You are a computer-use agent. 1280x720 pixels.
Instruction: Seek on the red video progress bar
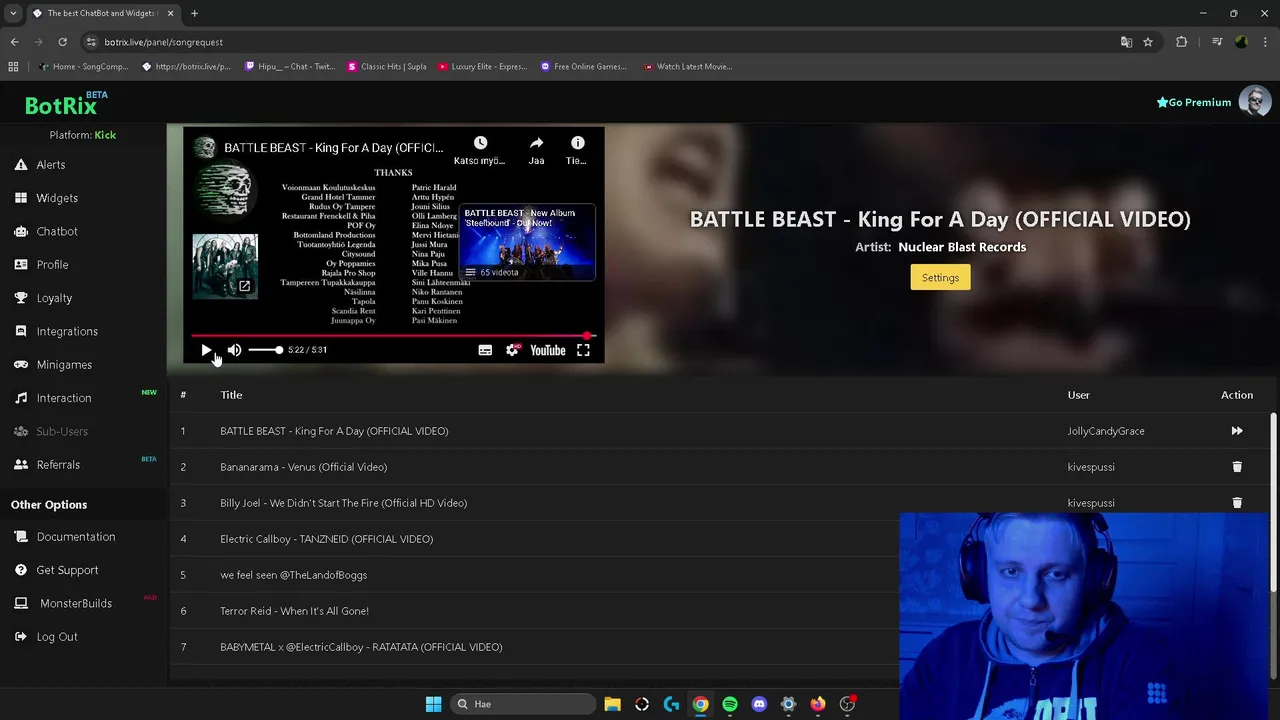point(393,336)
